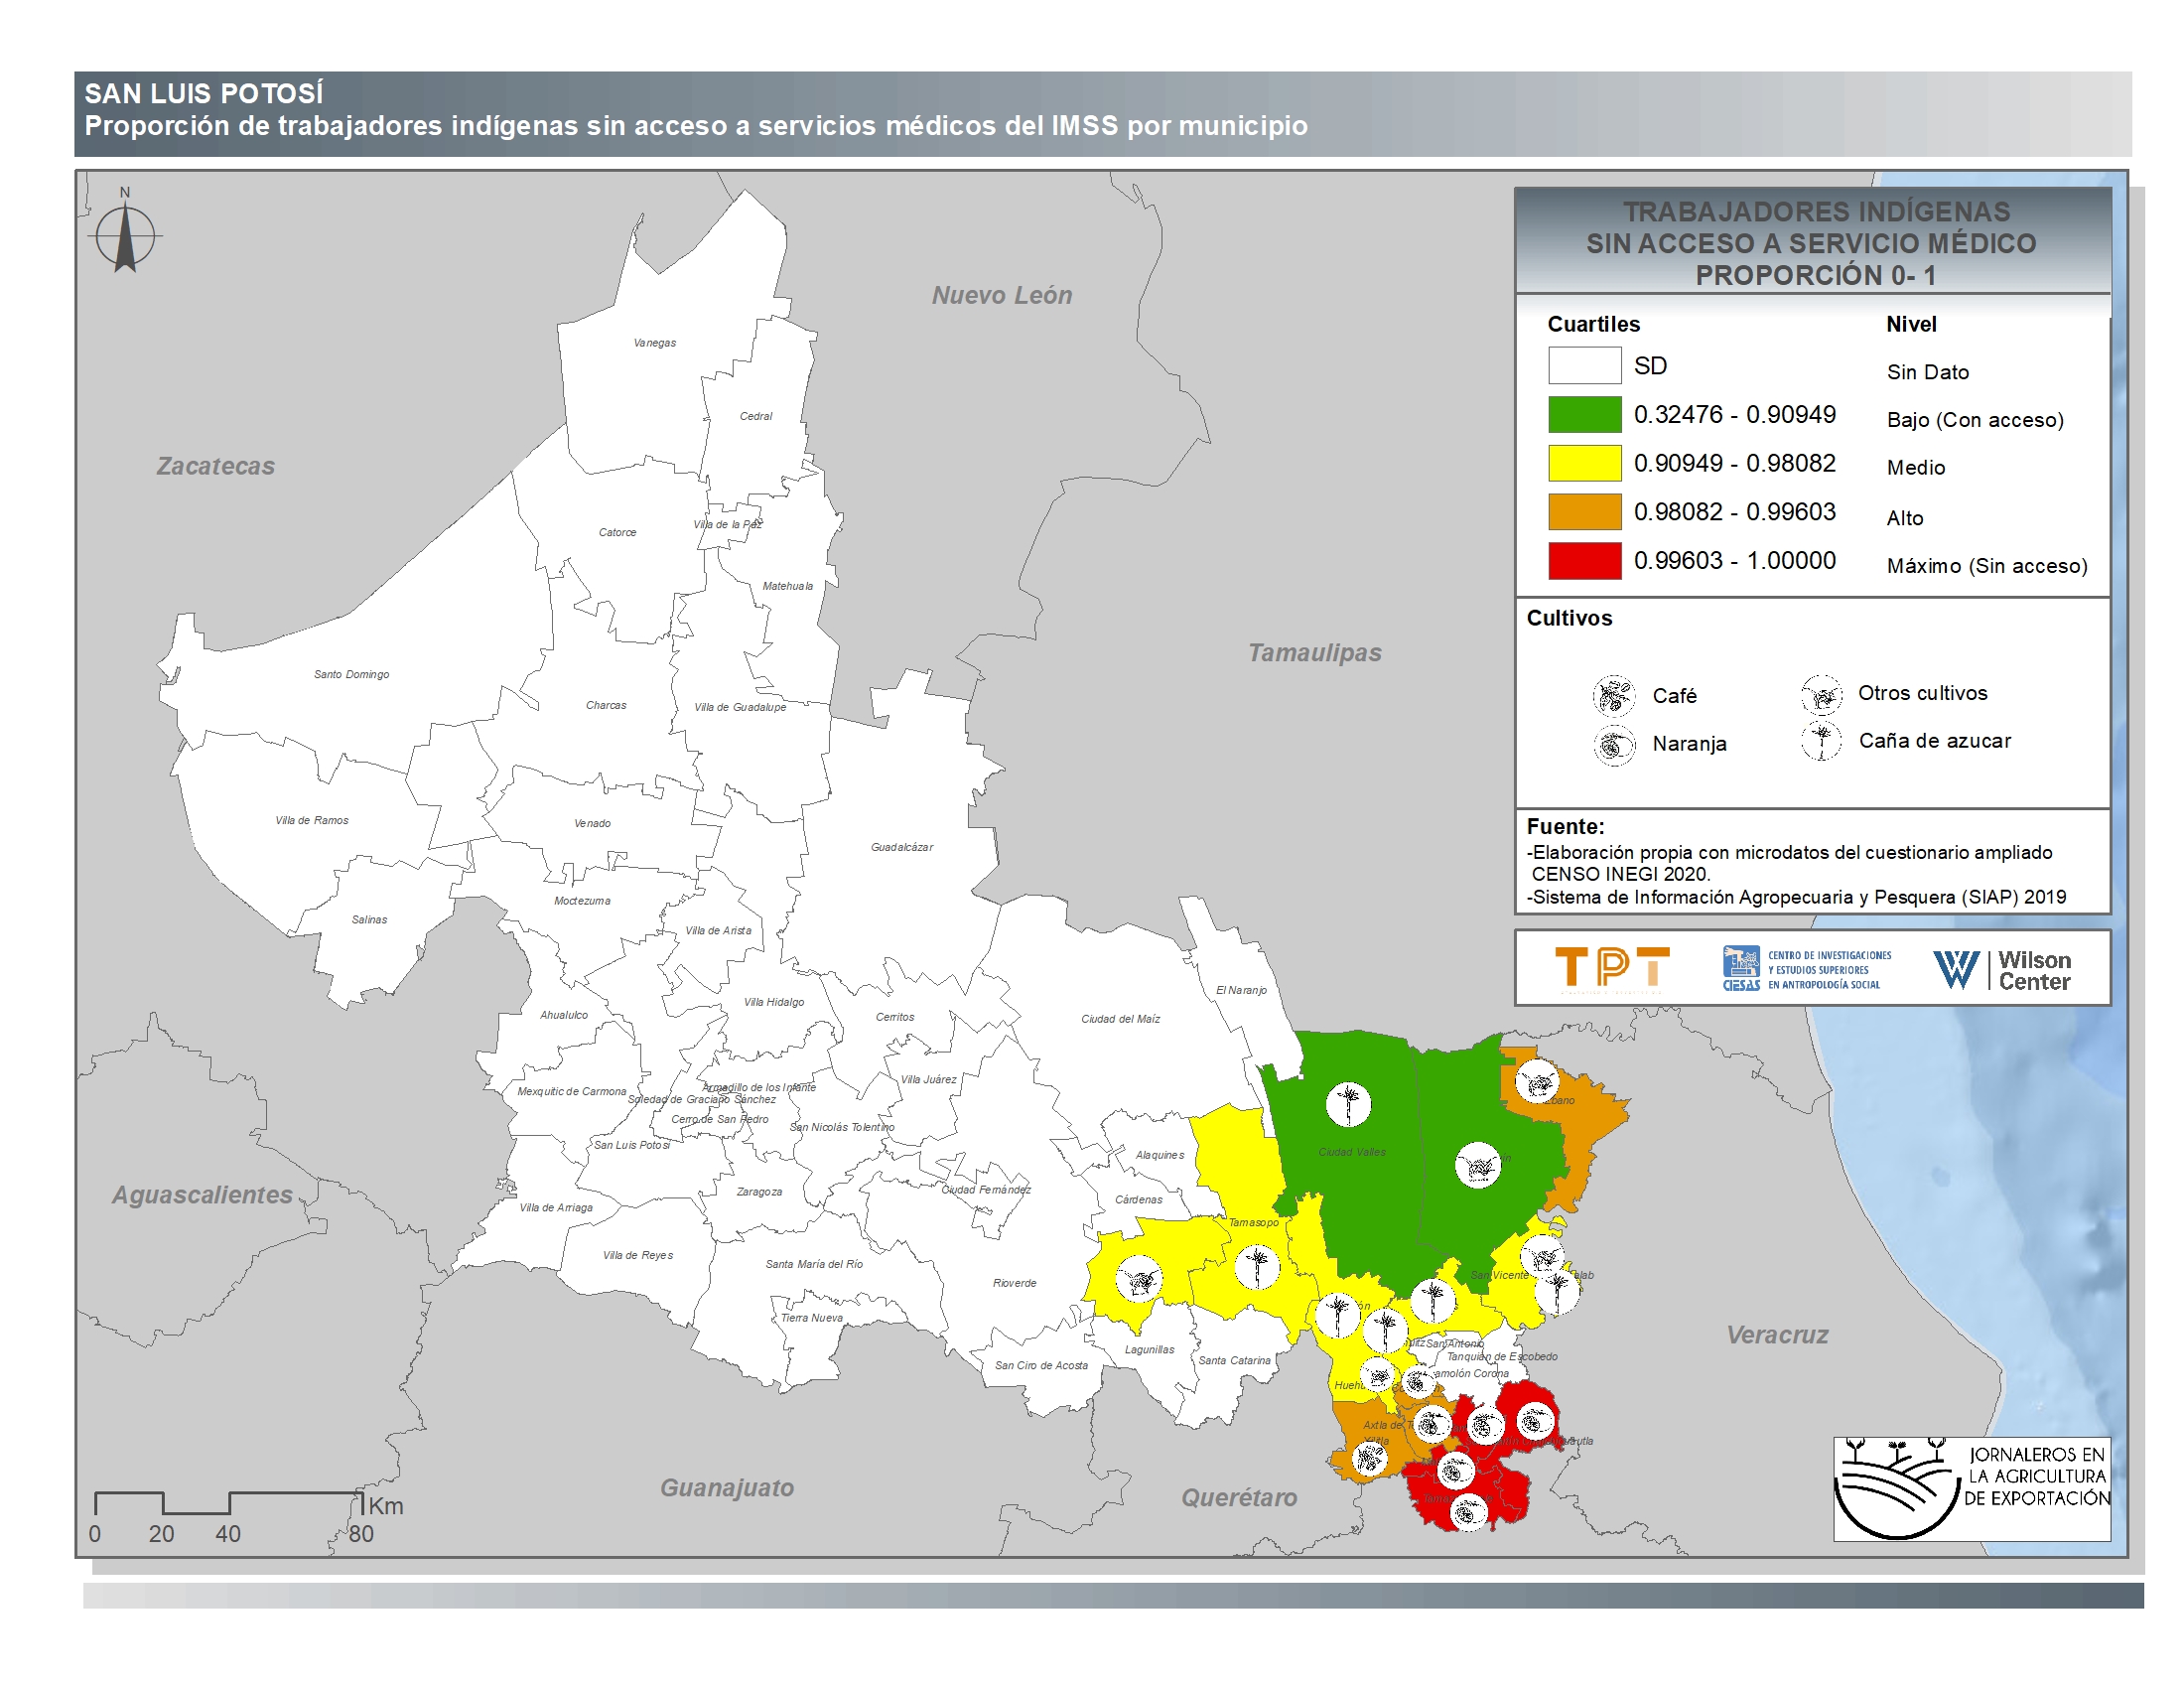Click the yellow Medio quartile swatch

pyautogui.click(x=1584, y=463)
